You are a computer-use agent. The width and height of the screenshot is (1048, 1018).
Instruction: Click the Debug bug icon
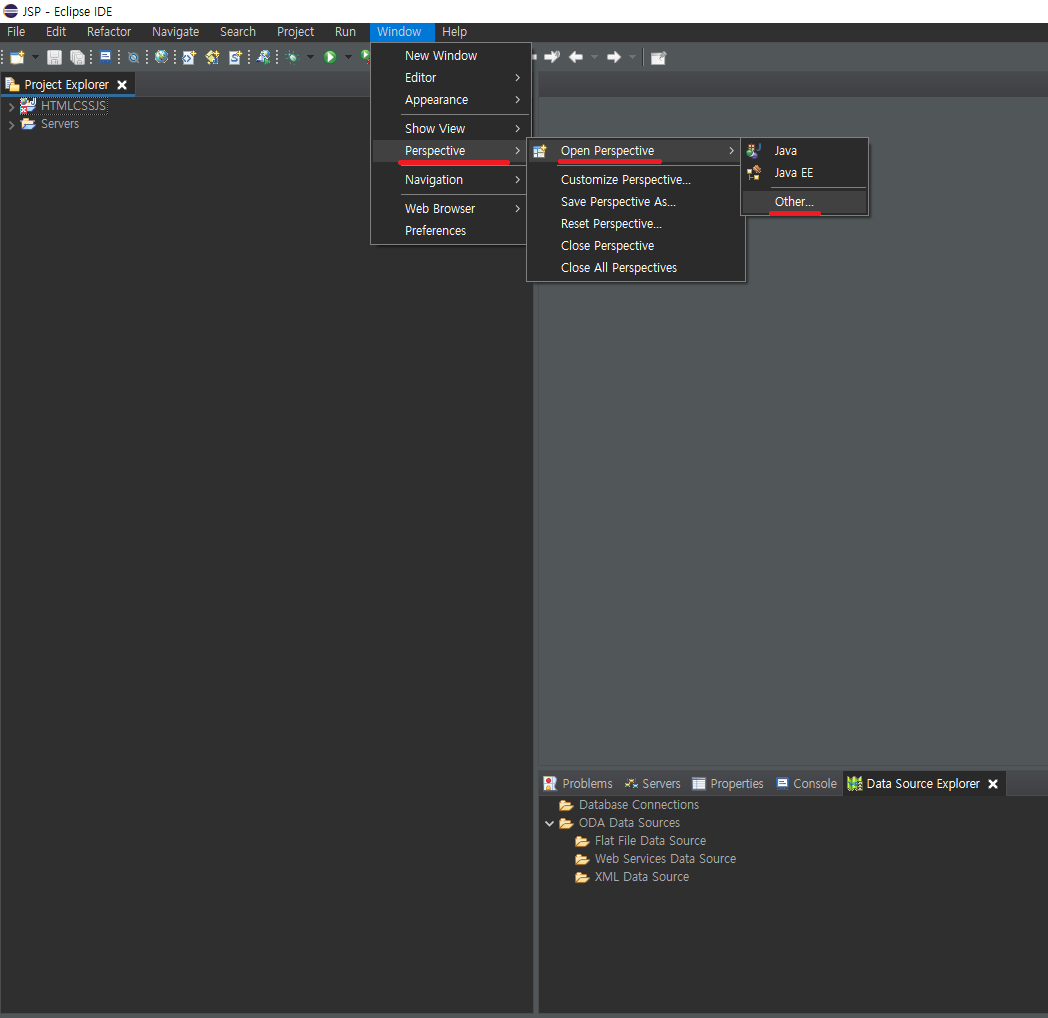pos(292,57)
